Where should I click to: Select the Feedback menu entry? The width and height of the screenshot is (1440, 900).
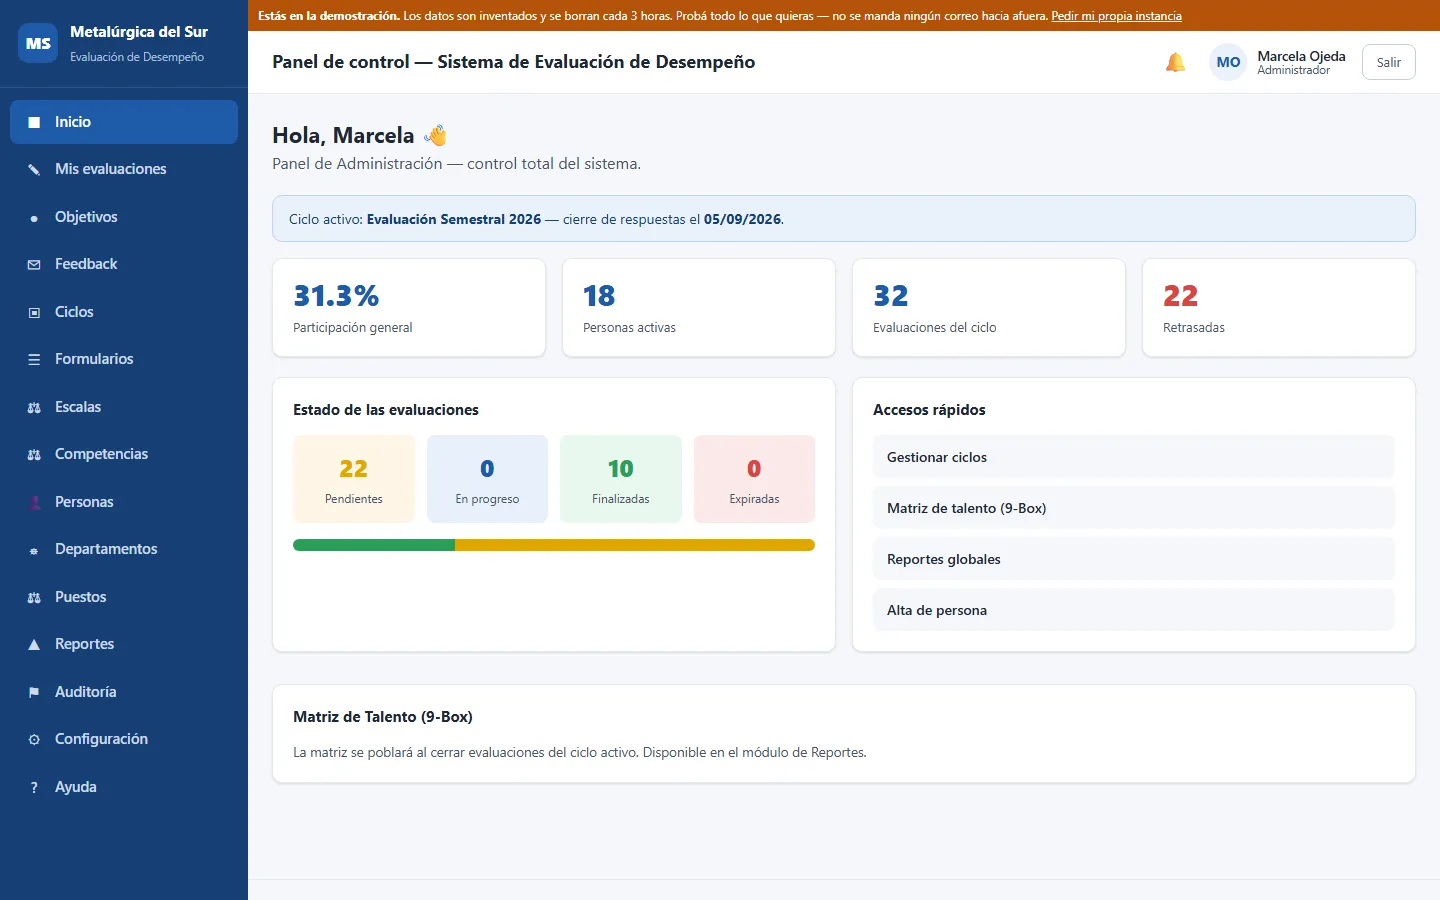click(124, 264)
